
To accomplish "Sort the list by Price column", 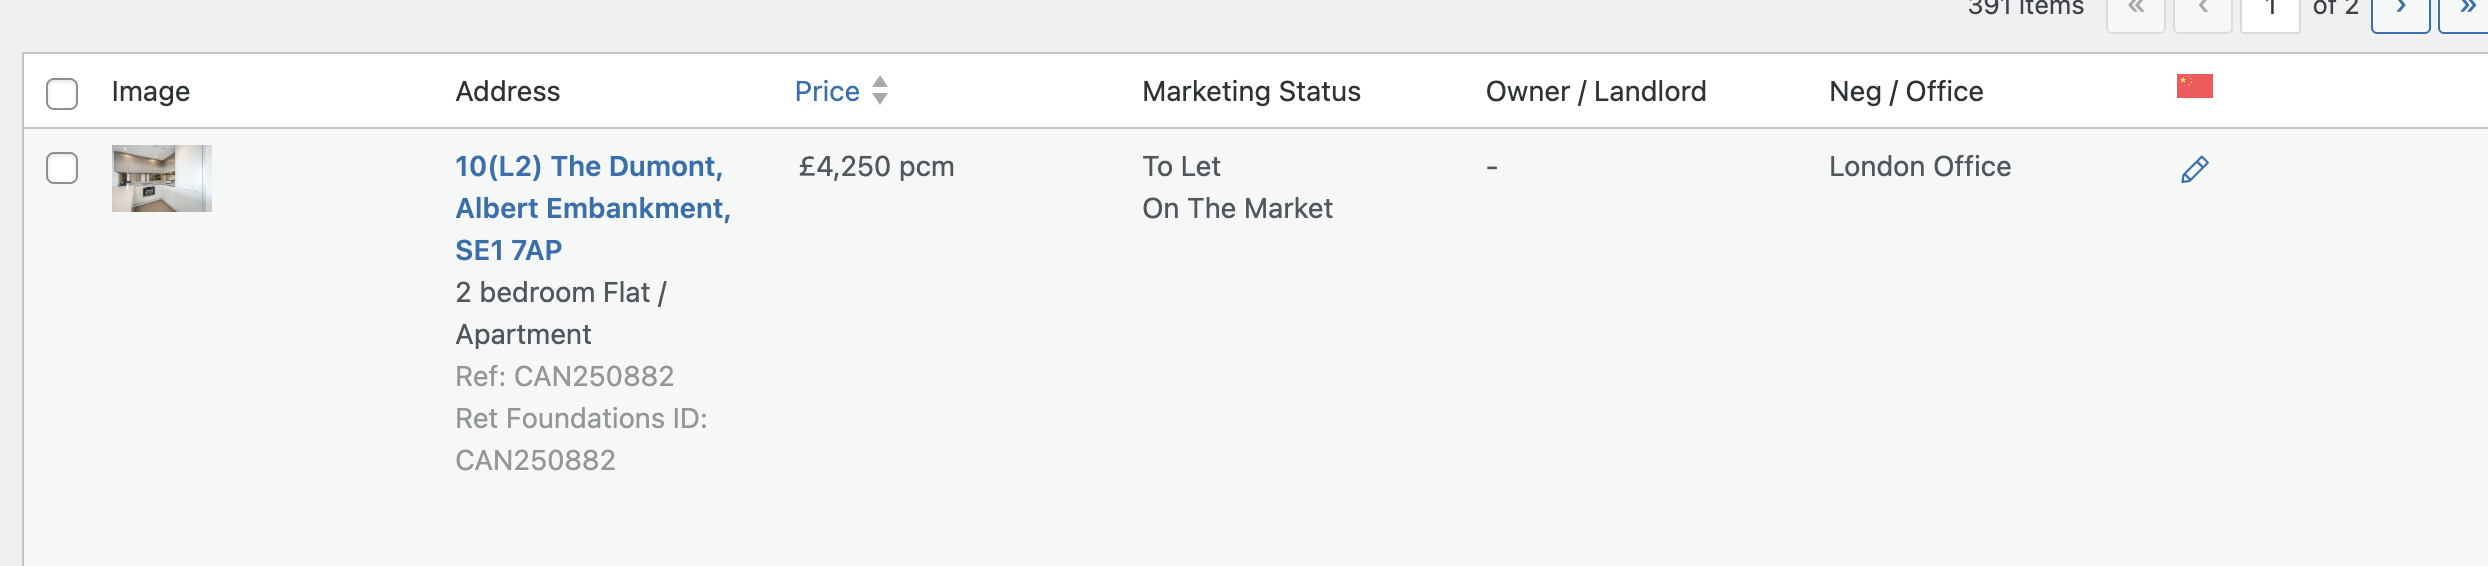I will [x=827, y=91].
